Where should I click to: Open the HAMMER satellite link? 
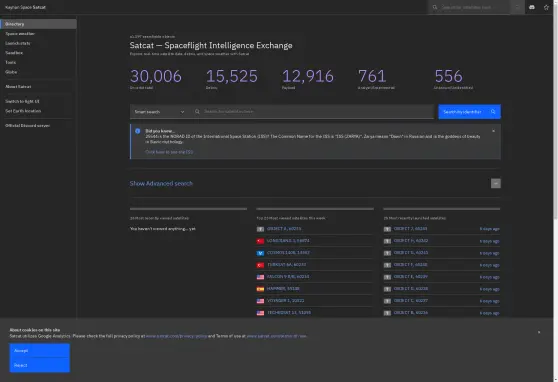coord(283,289)
